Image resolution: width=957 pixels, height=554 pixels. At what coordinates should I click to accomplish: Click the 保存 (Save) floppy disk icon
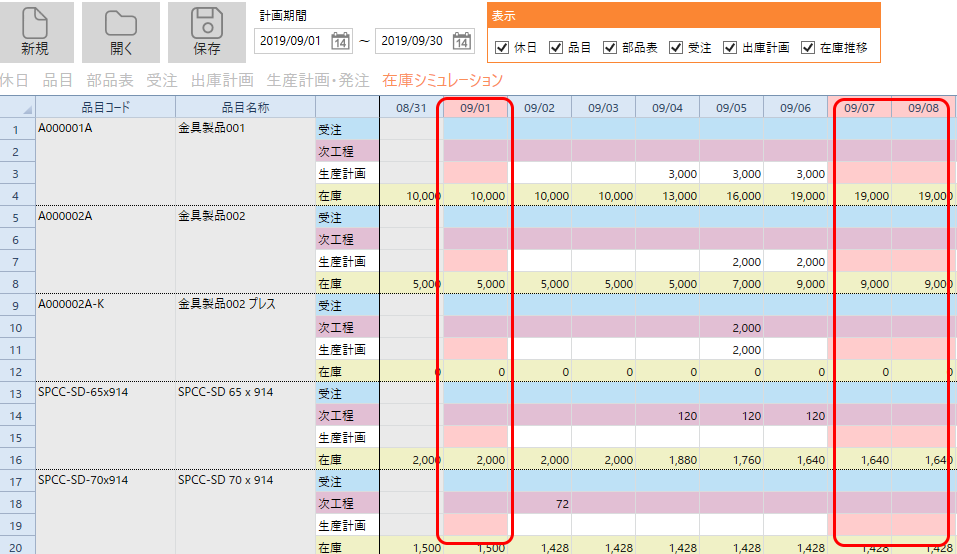click(x=207, y=23)
